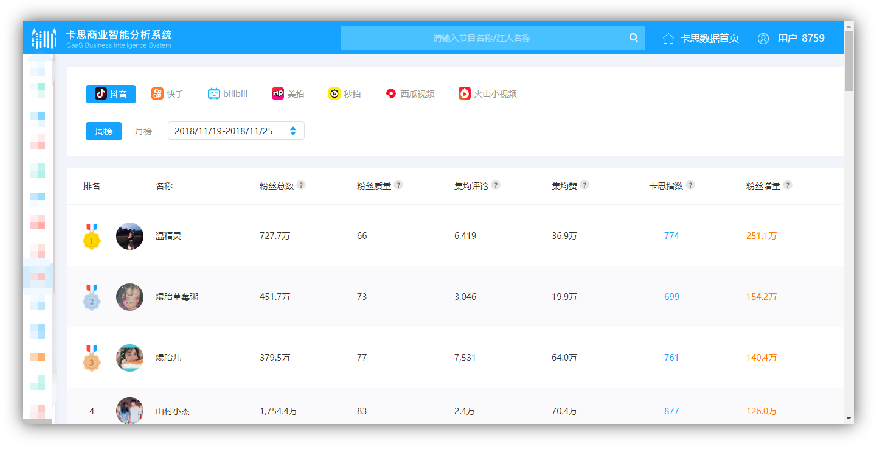This screenshot has height=450, width=880.
Task: Open the 卡思数据首页 link
Action: [x=700, y=38]
